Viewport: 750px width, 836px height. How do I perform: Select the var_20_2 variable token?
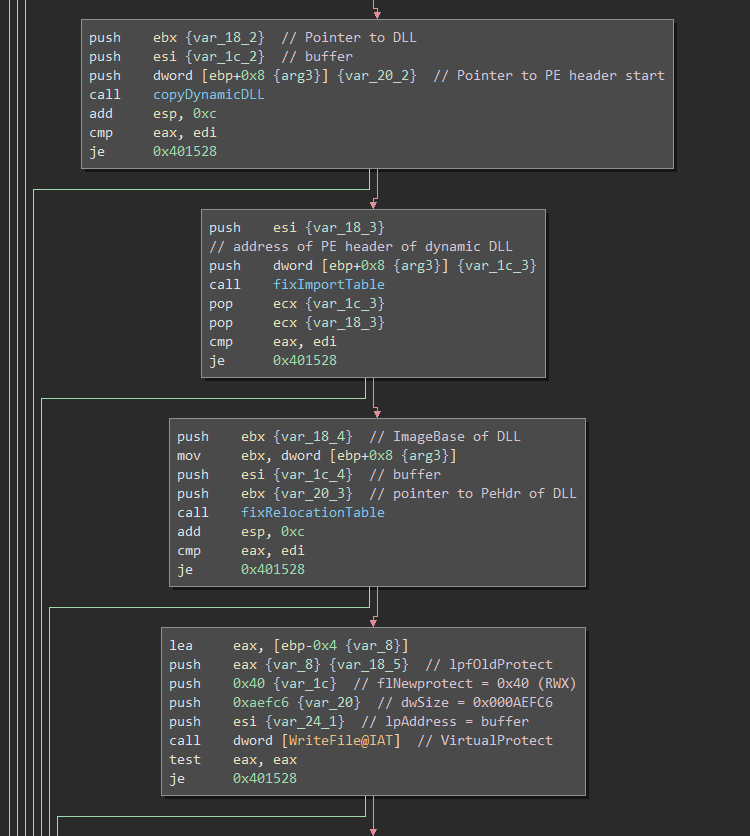376,76
